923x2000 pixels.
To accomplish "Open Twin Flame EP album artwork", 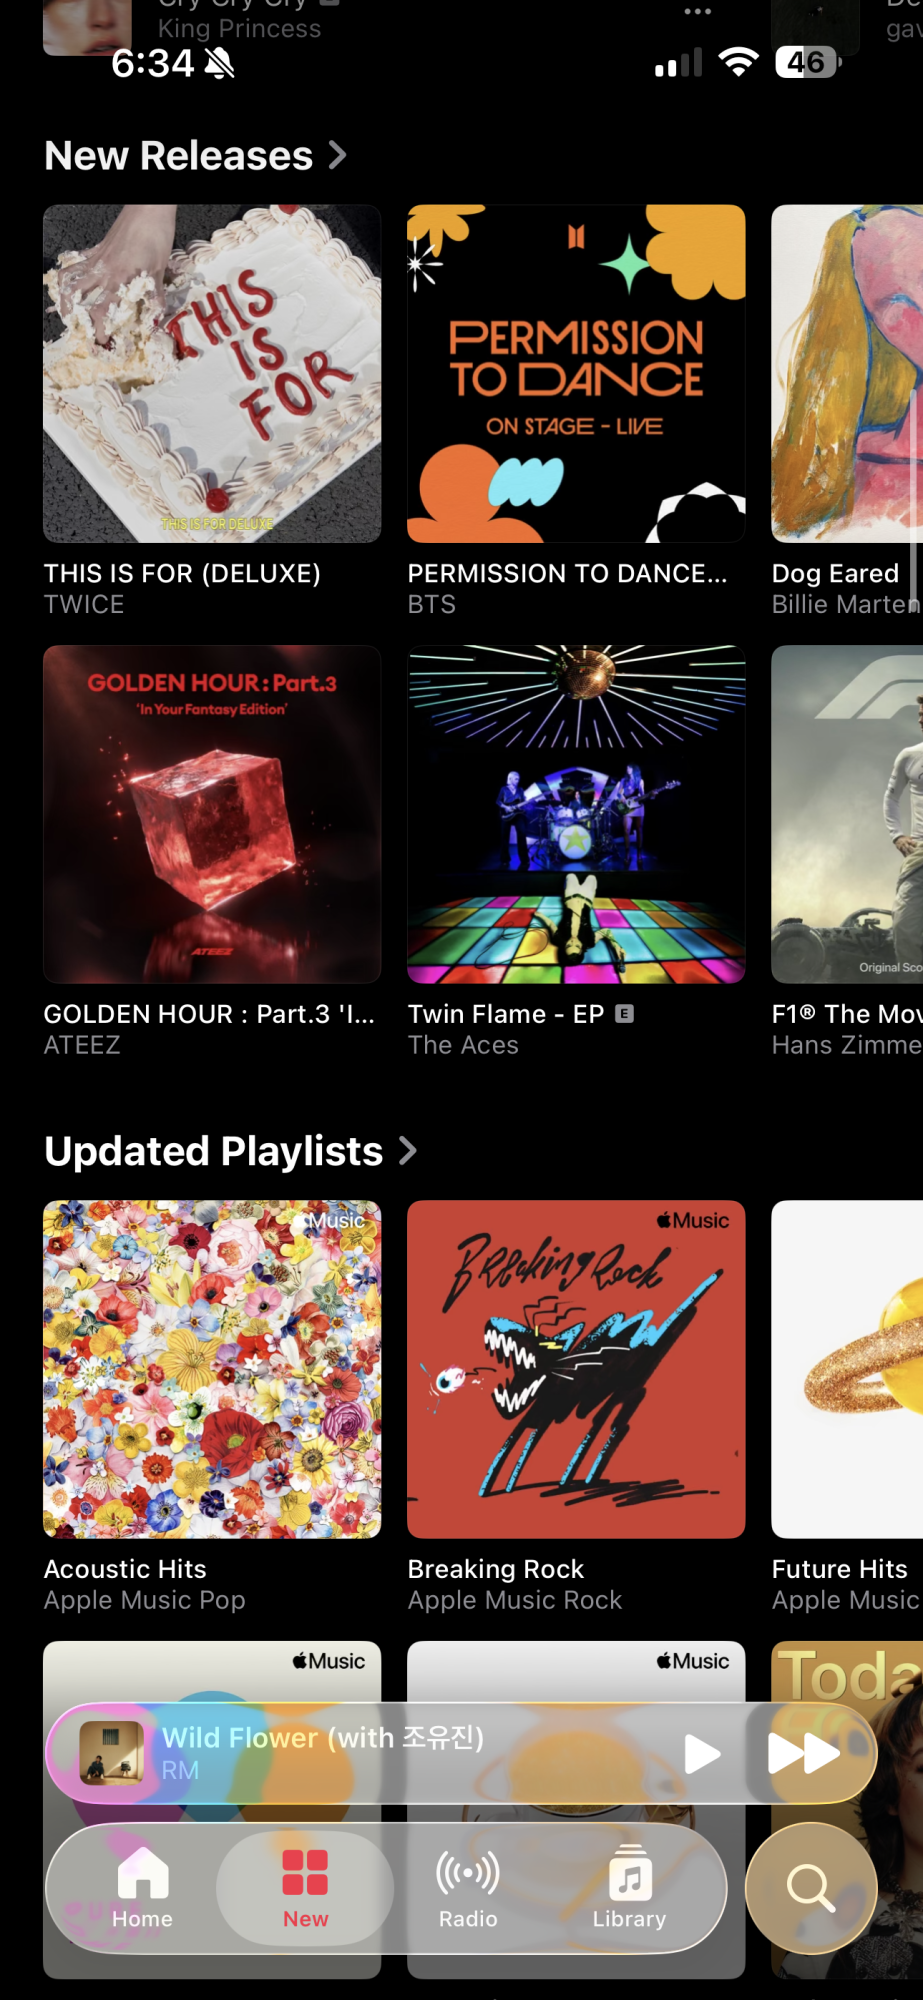I will coord(576,814).
